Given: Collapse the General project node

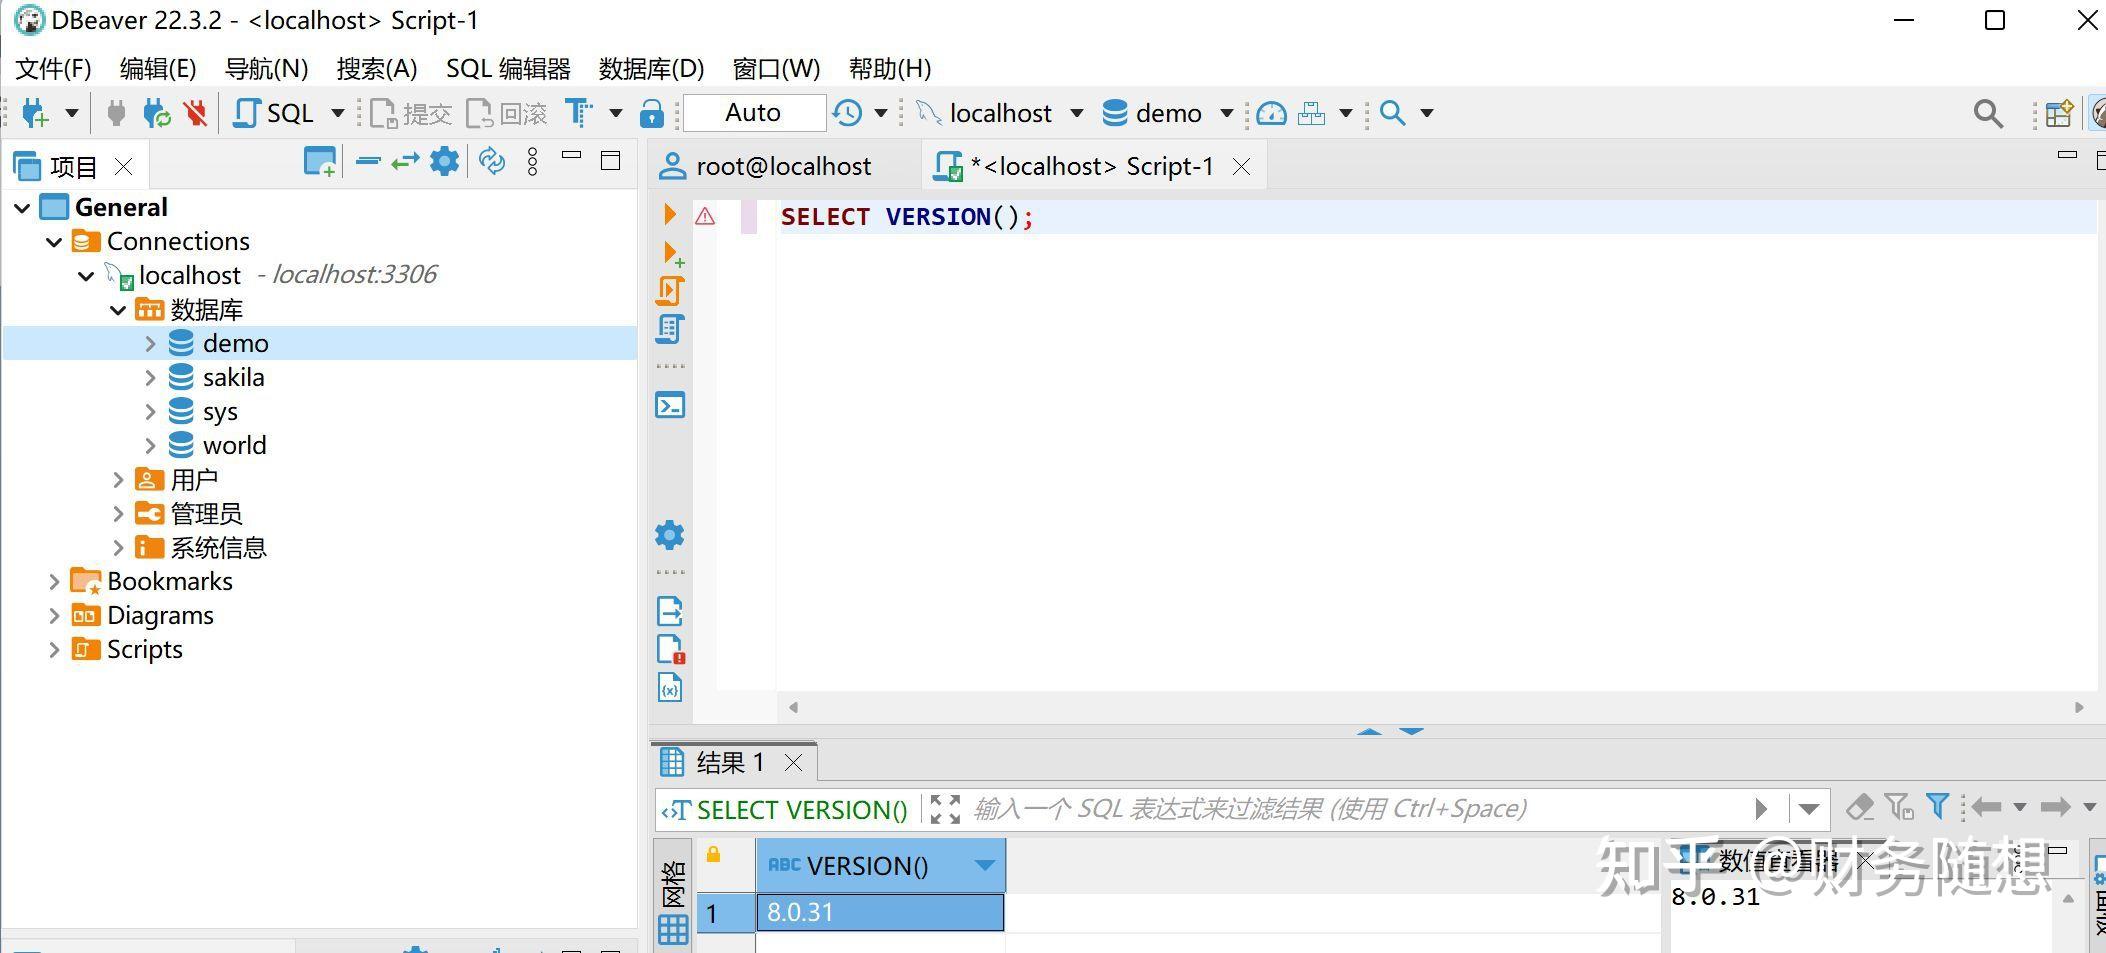Looking at the screenshot, I should pyautogui.click(x=22, y=208).
